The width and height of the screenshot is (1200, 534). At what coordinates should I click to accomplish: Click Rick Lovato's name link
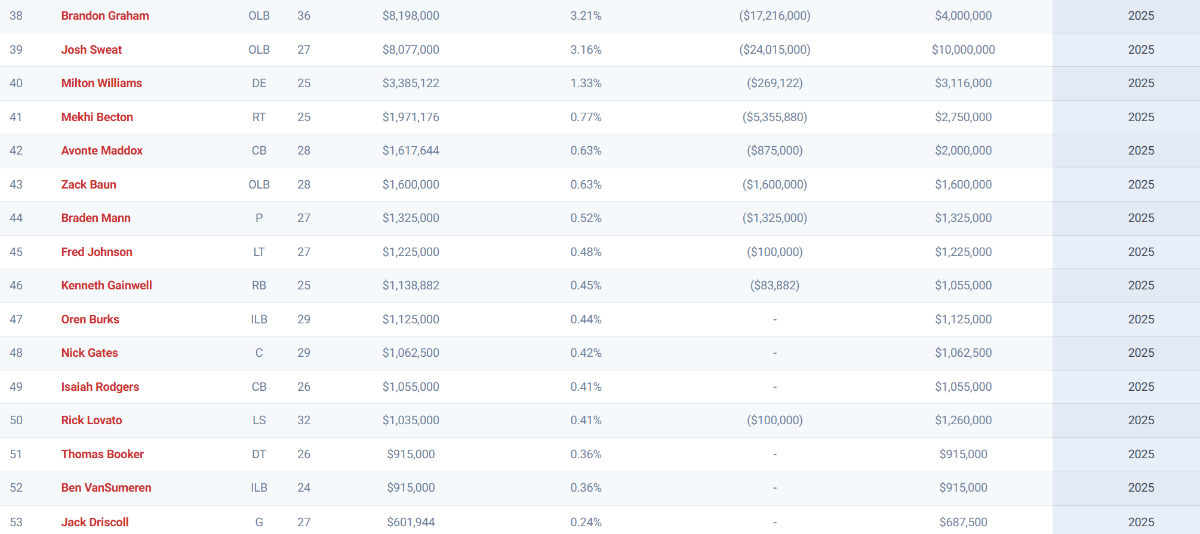[x=91, y=421]
